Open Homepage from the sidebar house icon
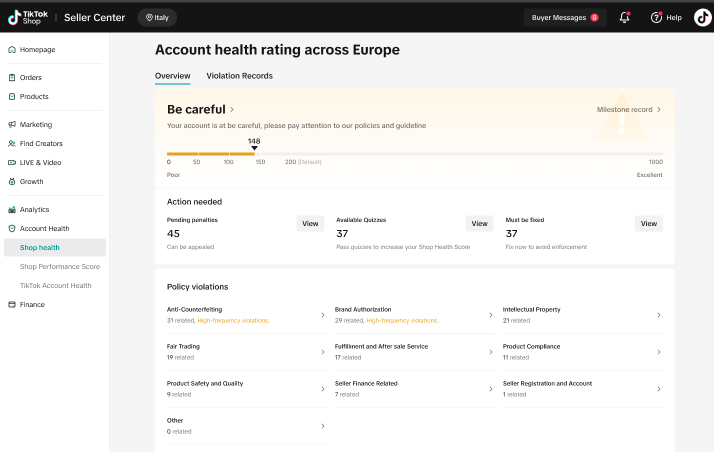This screenshot has height=452, width=714. tap(12, 49)
